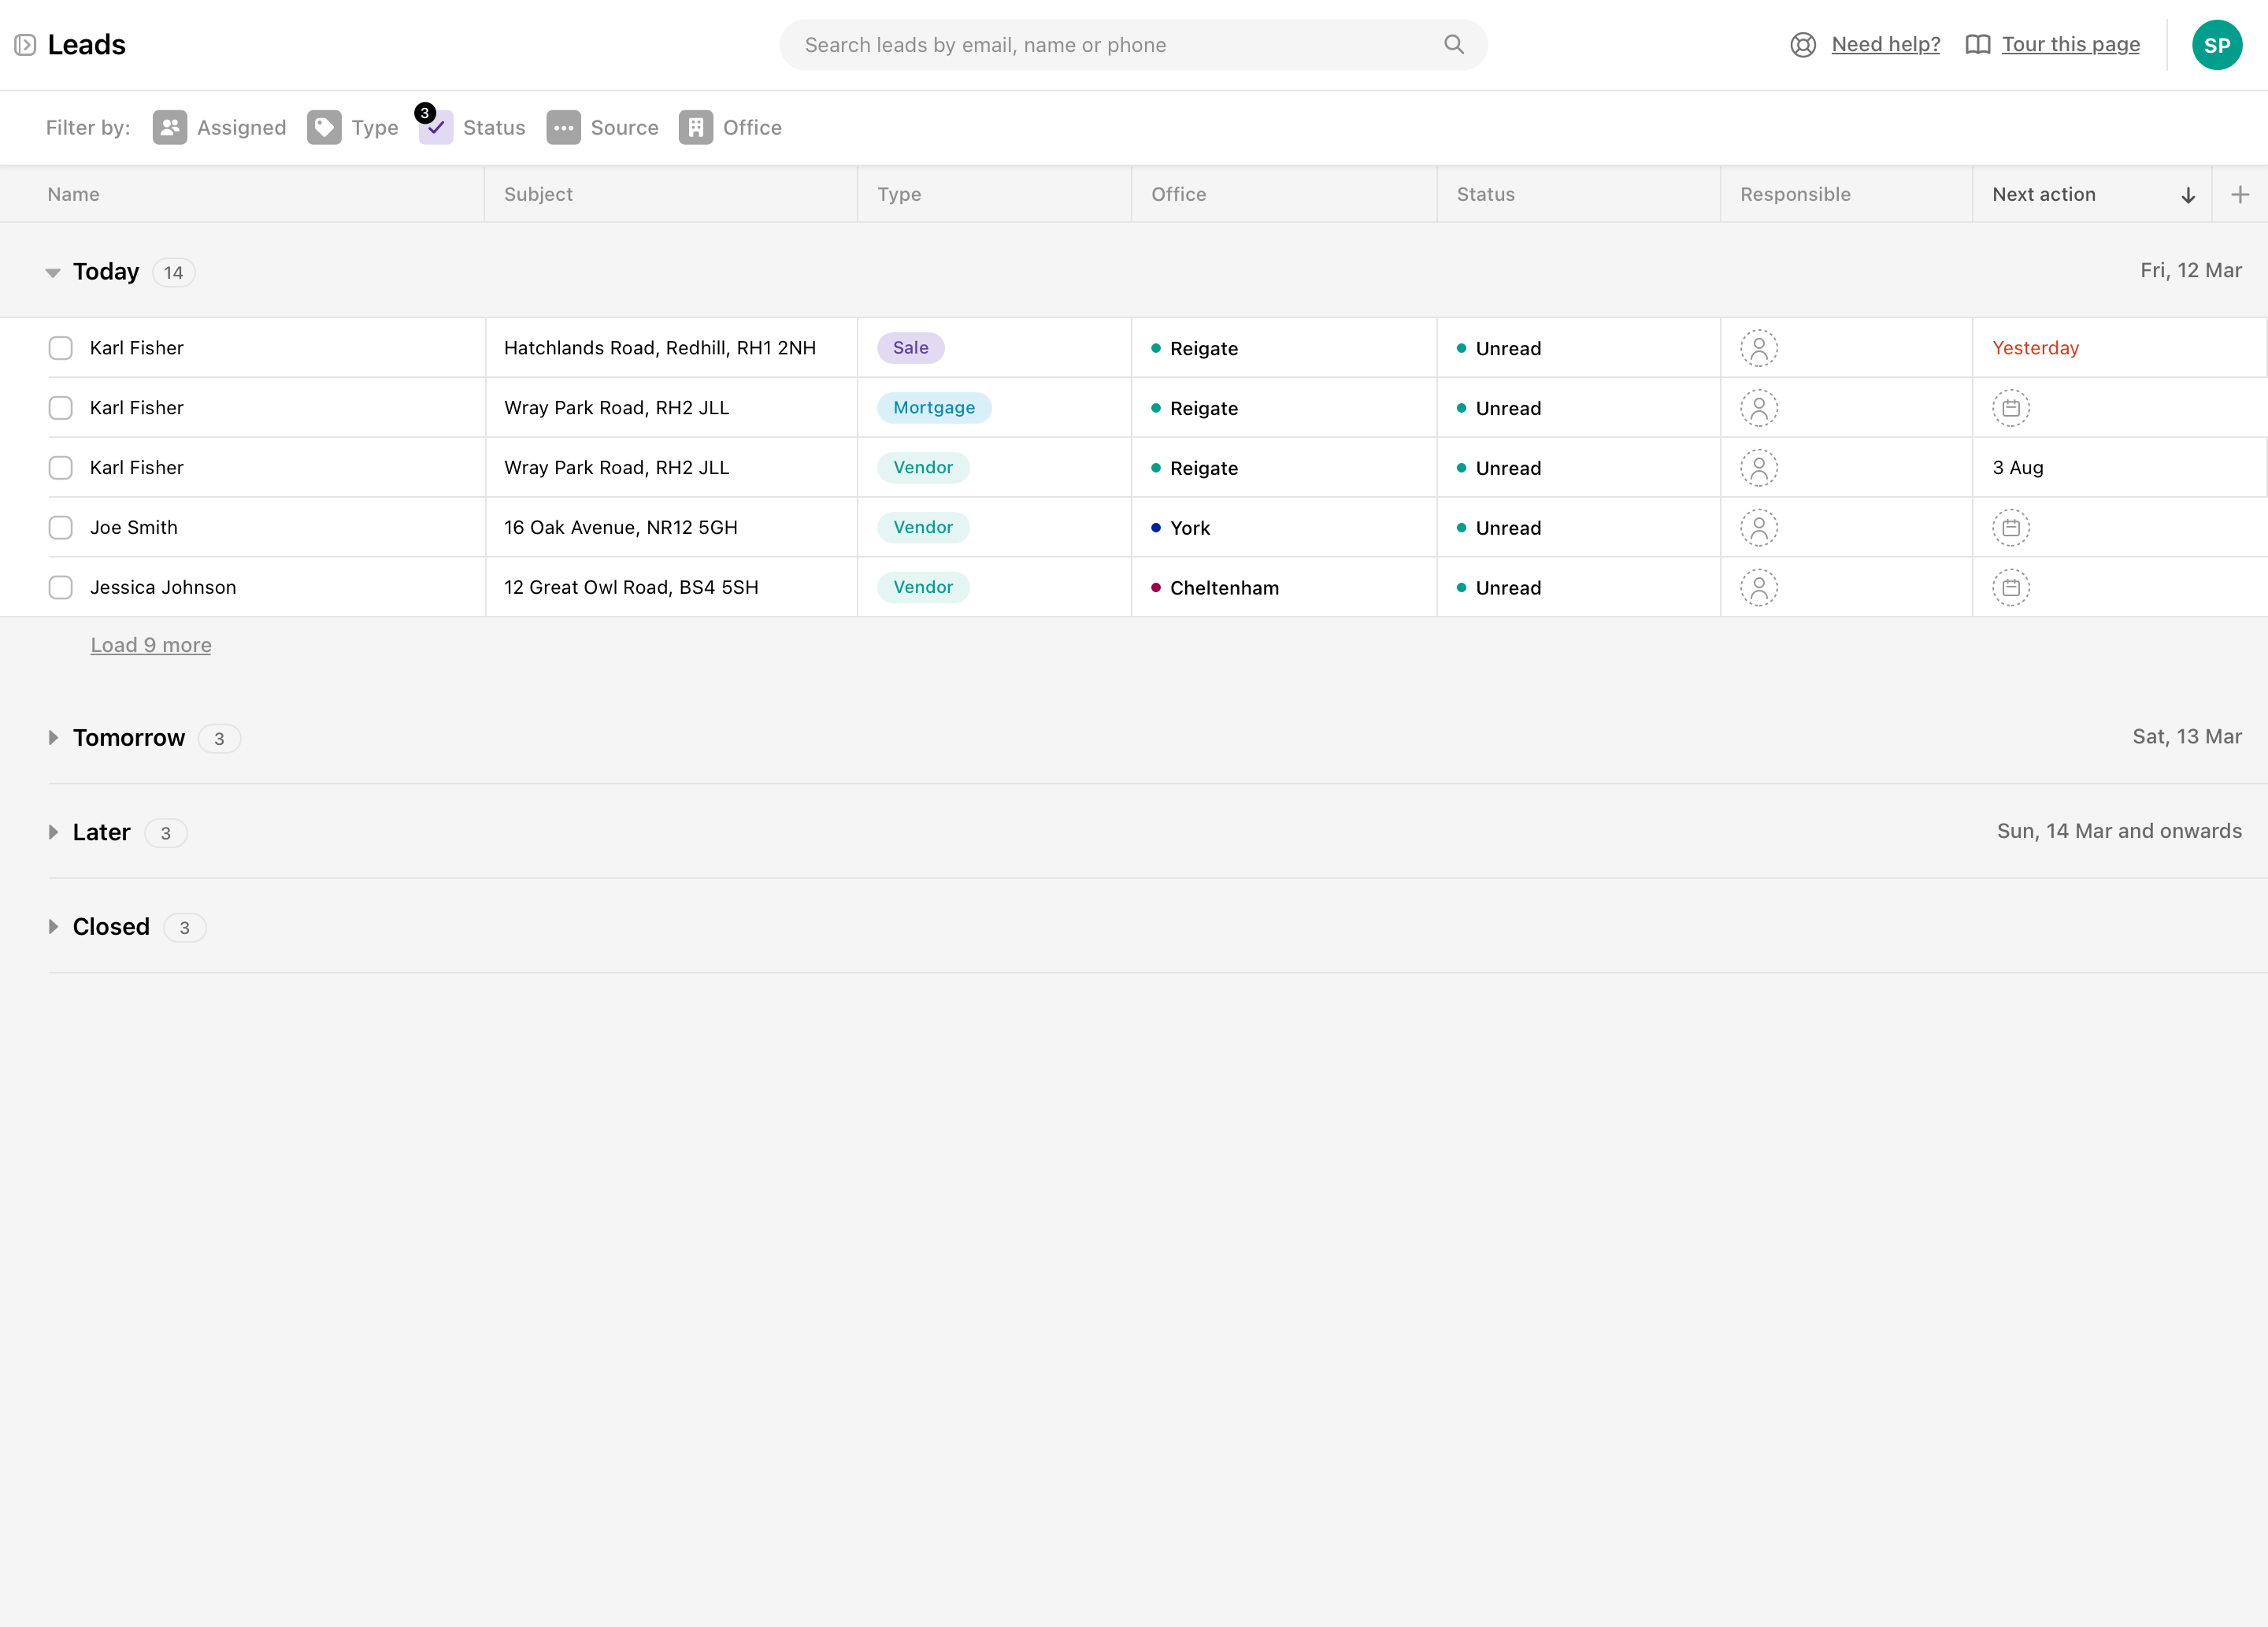The image size is (2268, 1627).
Task: Focus the search leads input field
Action: (x=1100, y=45)
